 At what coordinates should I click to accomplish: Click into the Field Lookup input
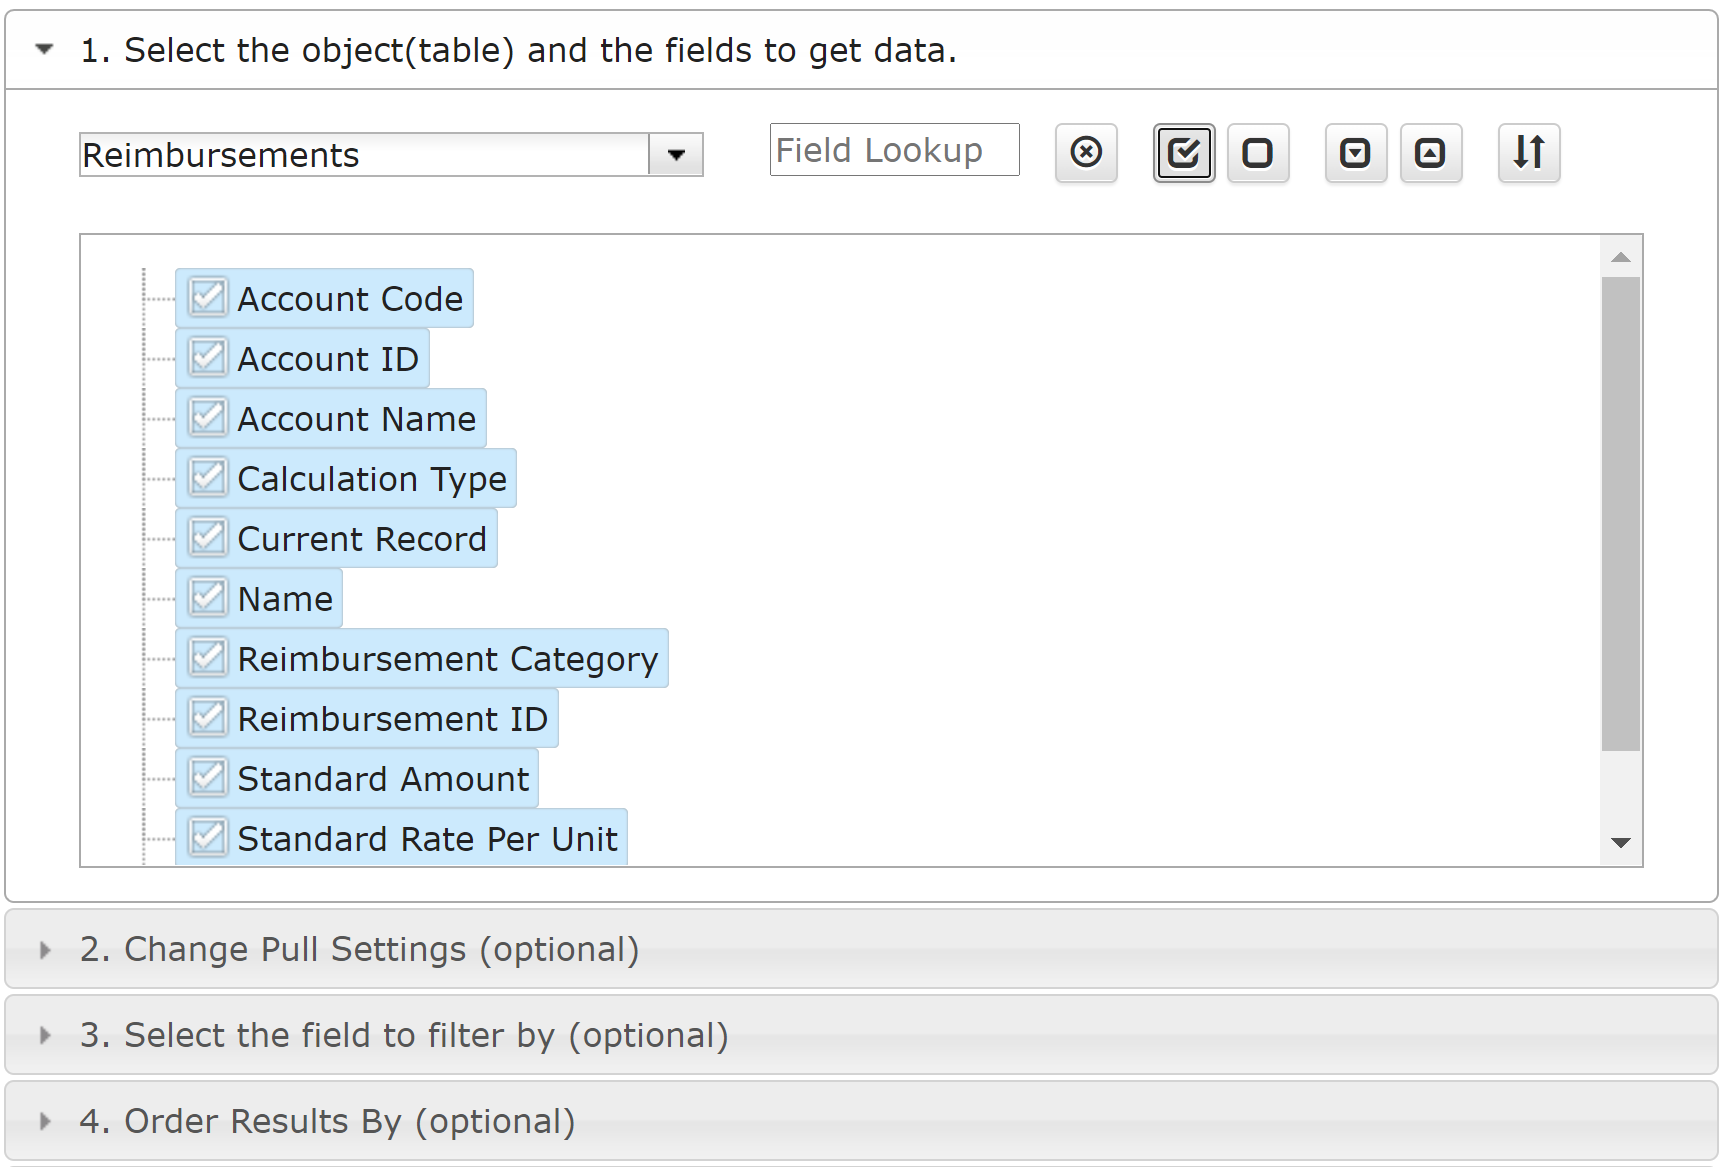point(895,150)
